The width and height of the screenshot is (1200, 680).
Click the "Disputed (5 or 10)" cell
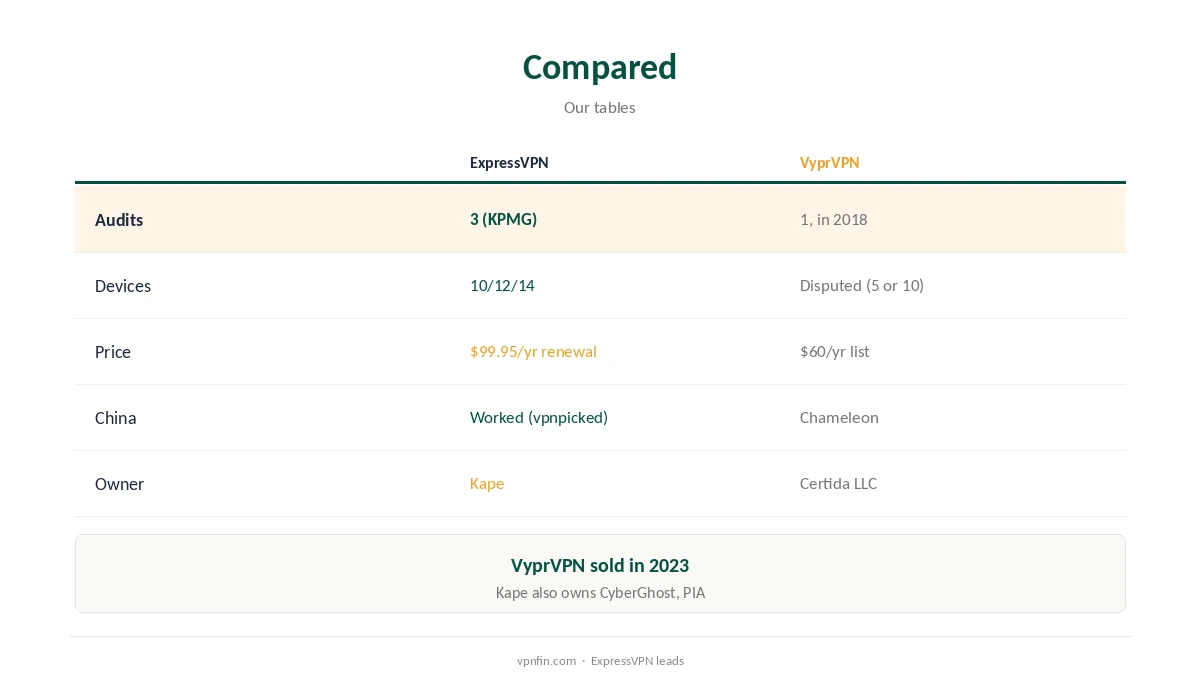tap(861, 285)
